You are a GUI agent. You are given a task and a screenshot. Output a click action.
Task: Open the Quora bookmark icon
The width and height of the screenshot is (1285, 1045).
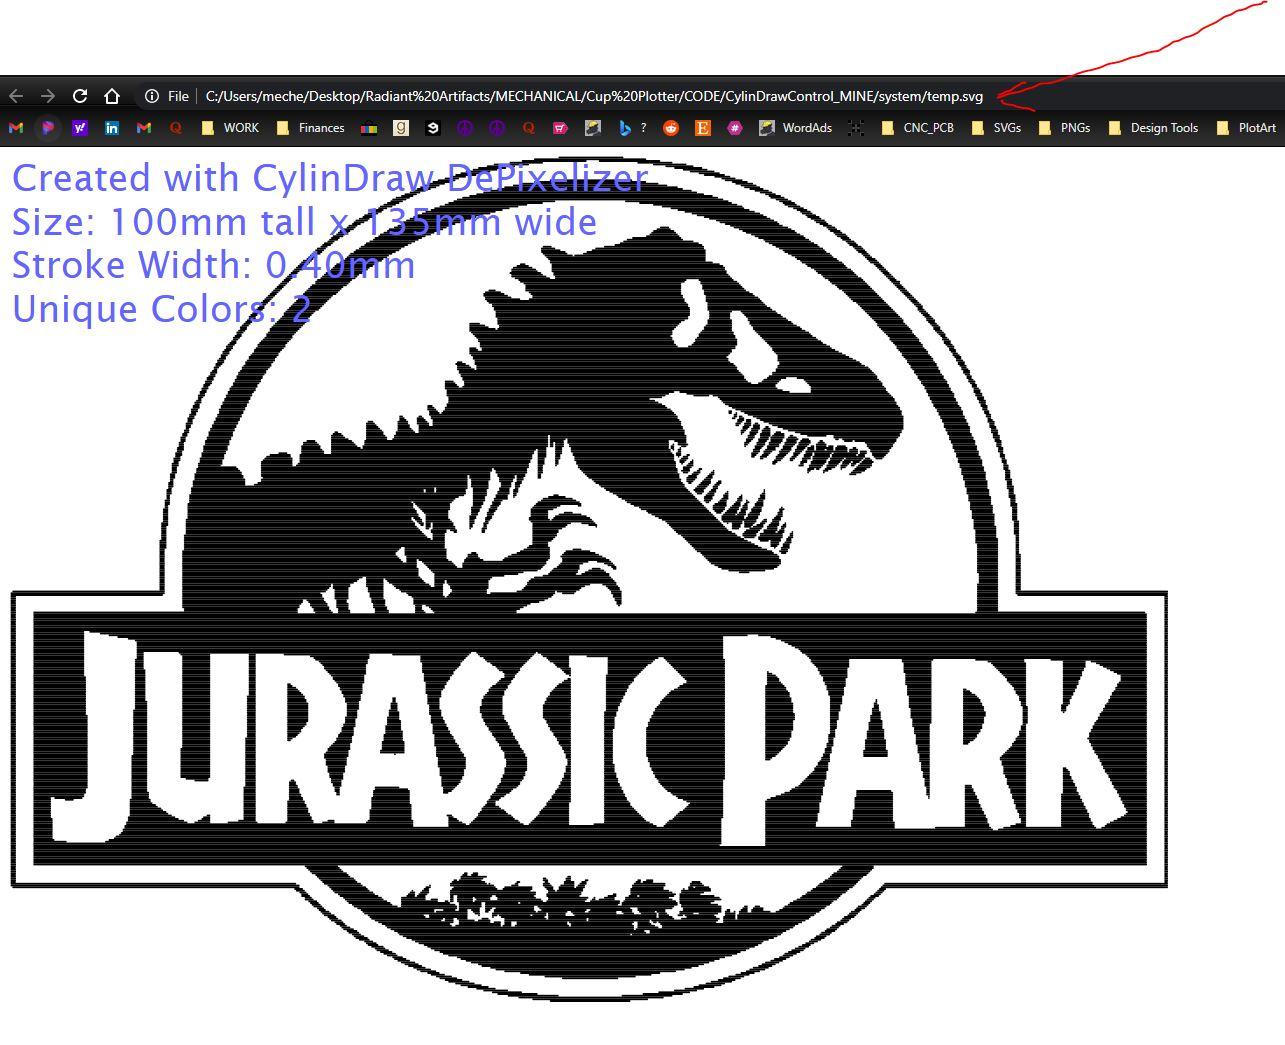click(x=176, y=127)
